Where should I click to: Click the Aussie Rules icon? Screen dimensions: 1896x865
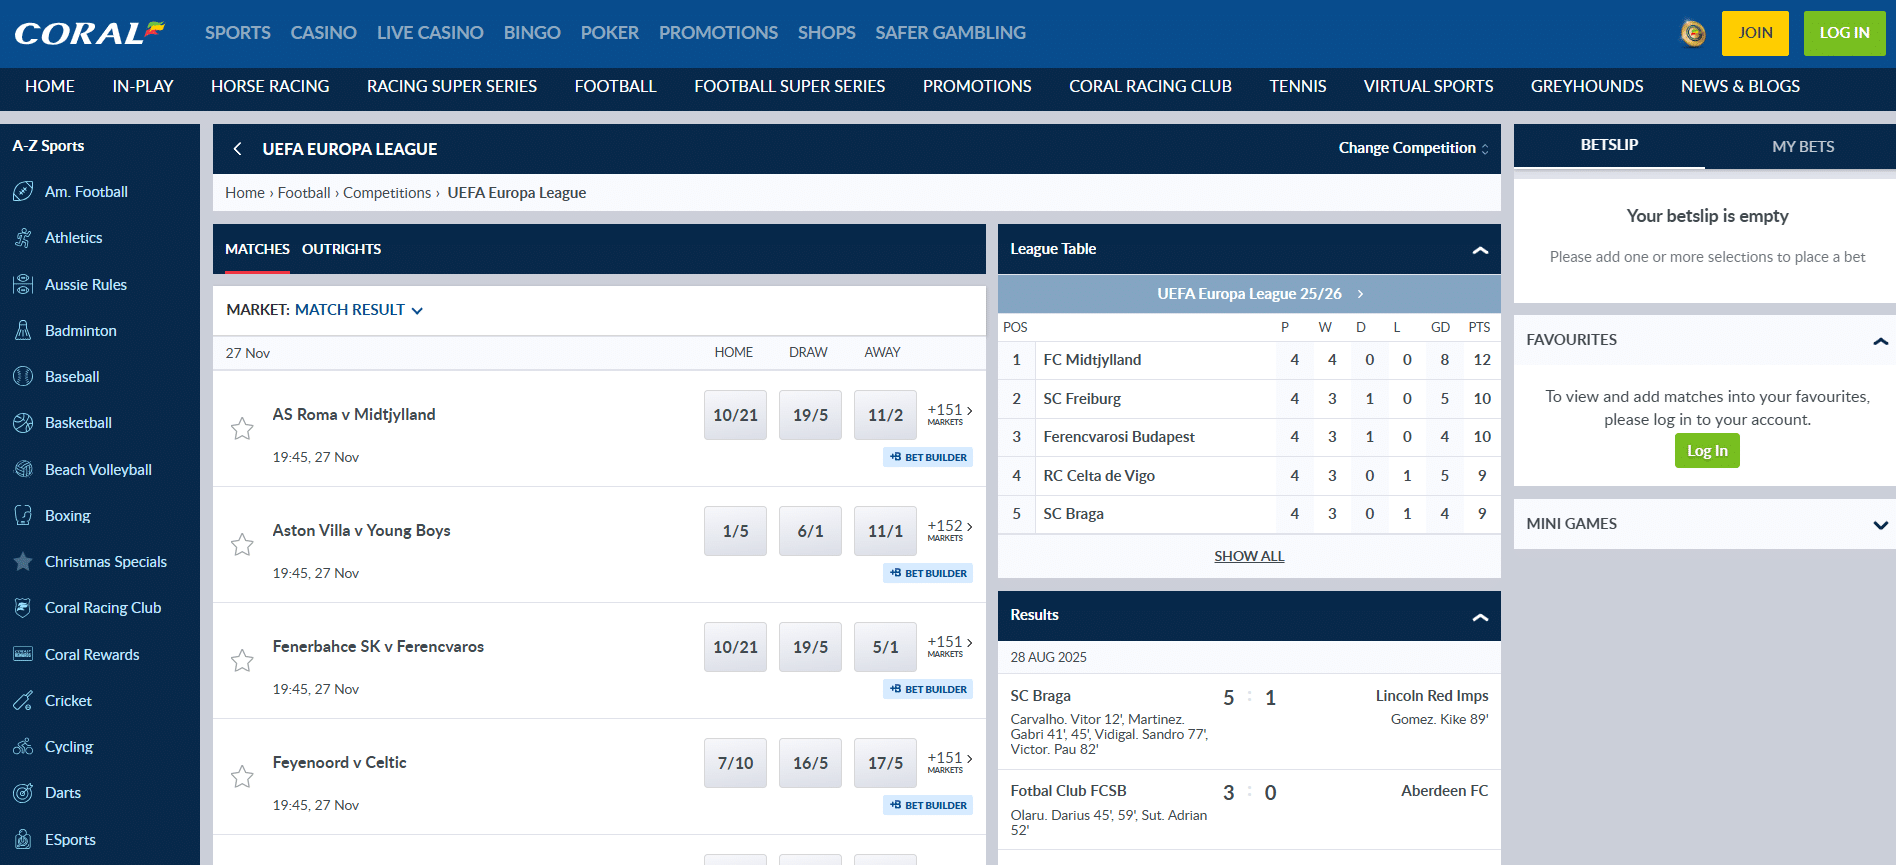tap(23, 284)
